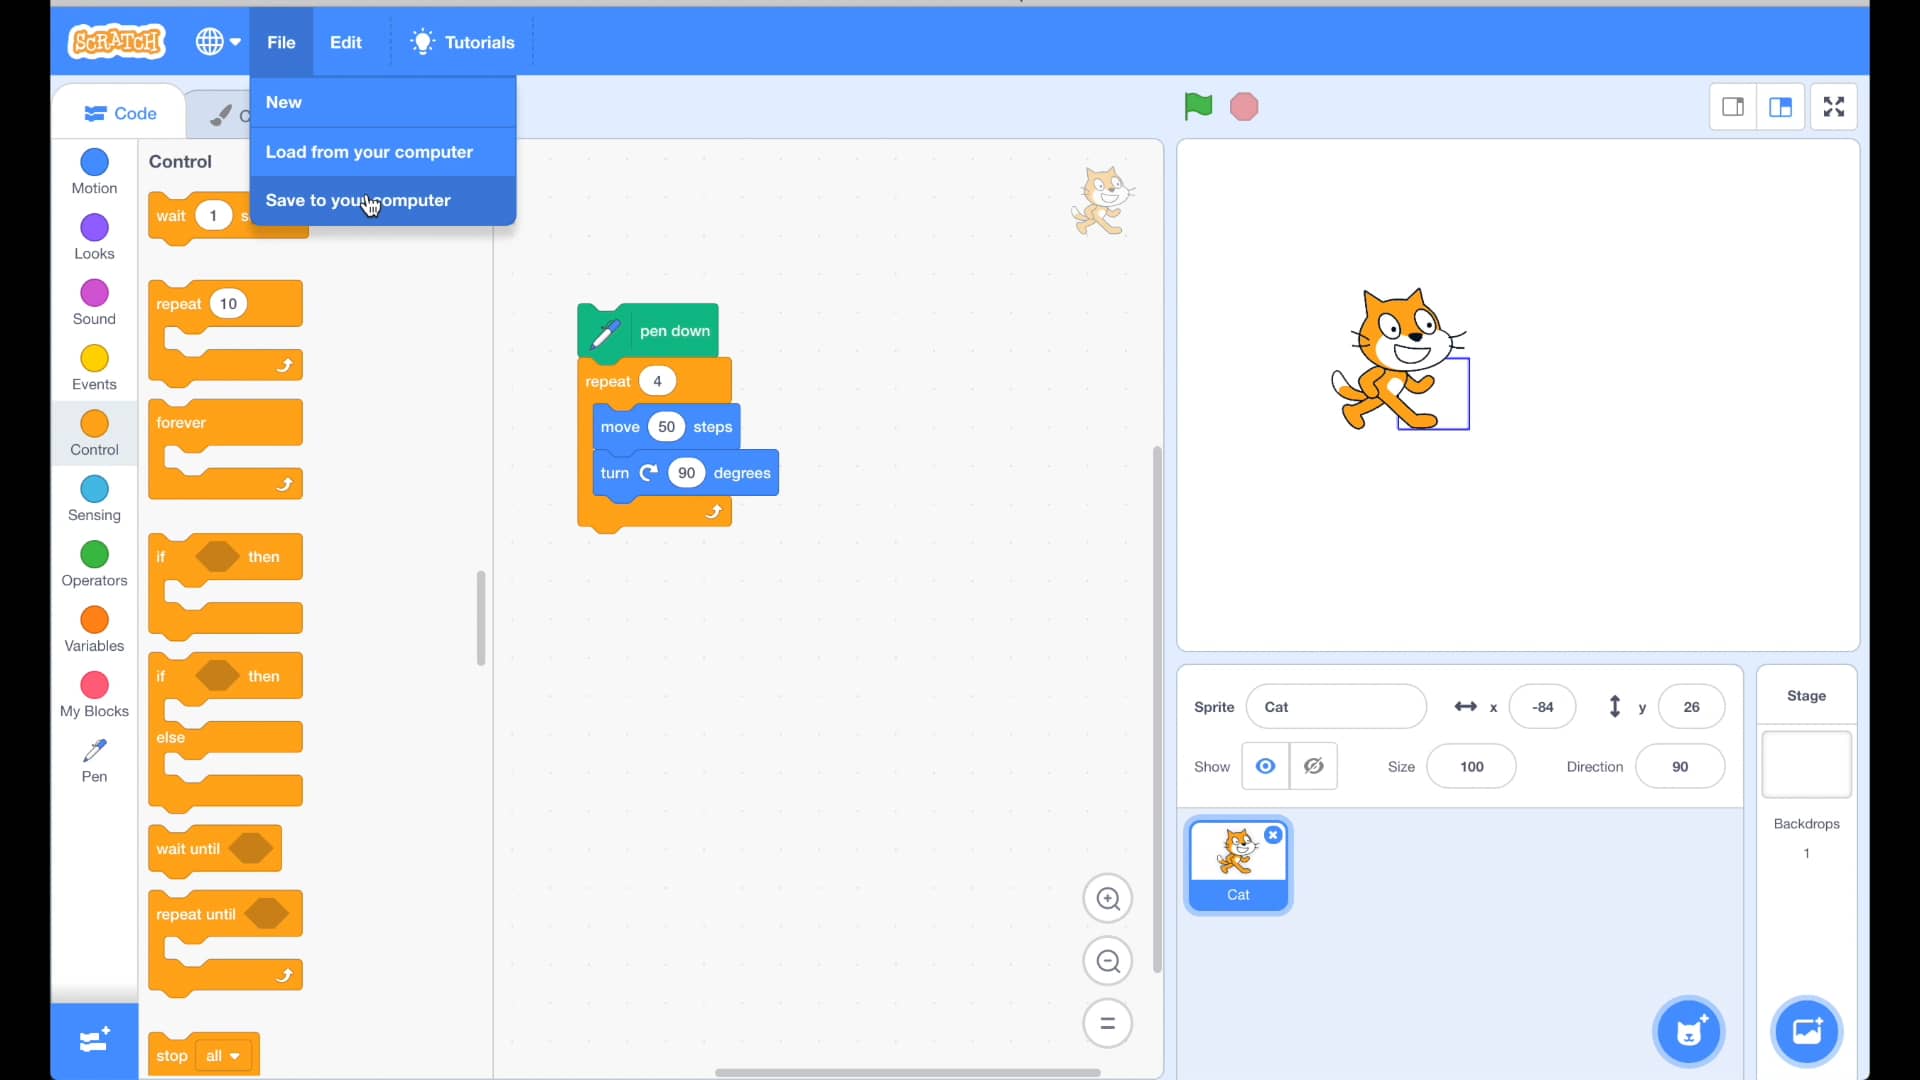Select Save to your computer
The width and height of the screenshot is (1920, 1080).
pos(357,199)
